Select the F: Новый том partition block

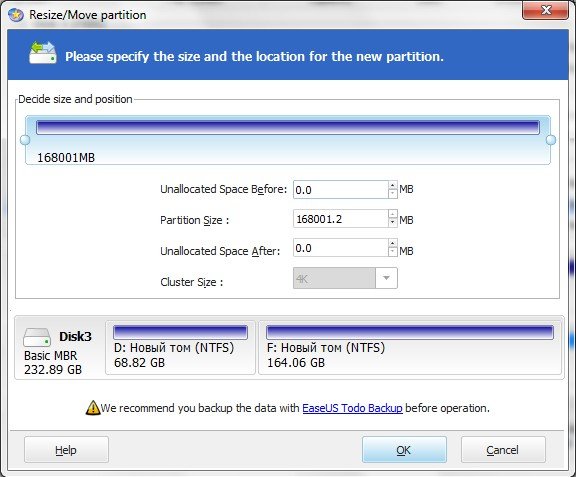pos(410,347)
